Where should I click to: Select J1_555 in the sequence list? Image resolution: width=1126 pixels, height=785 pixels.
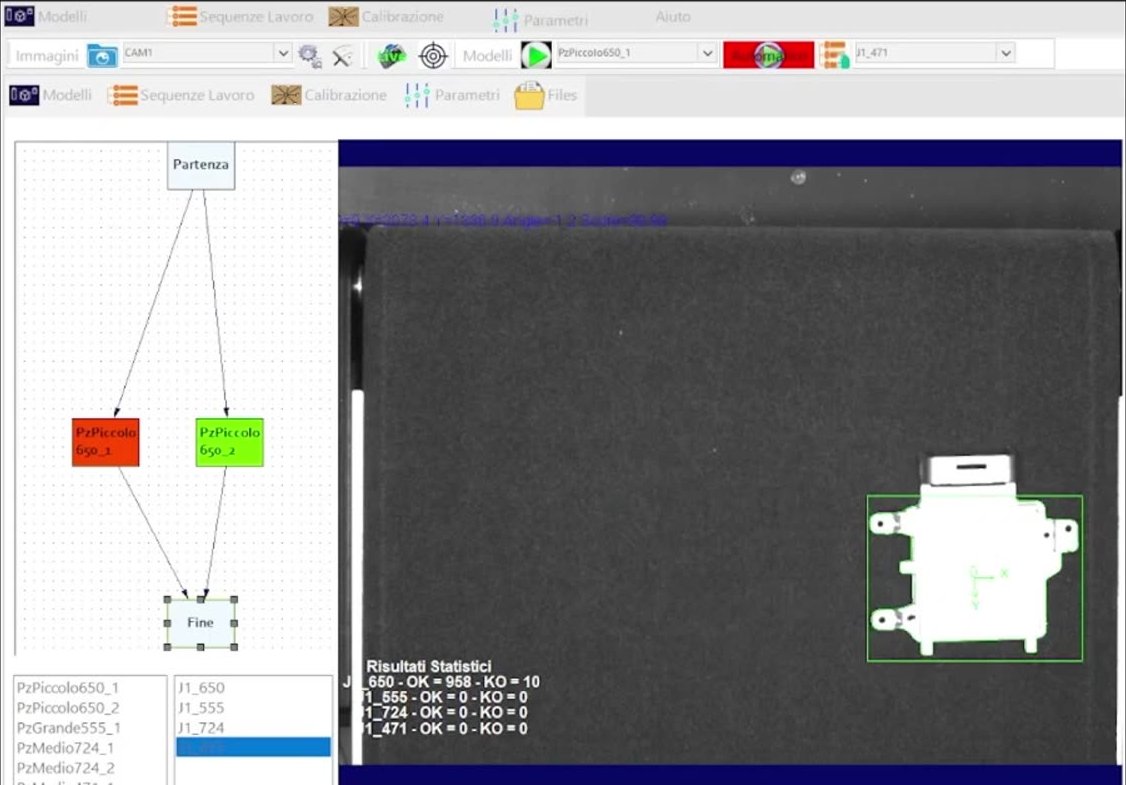click(x=201, y=707)
